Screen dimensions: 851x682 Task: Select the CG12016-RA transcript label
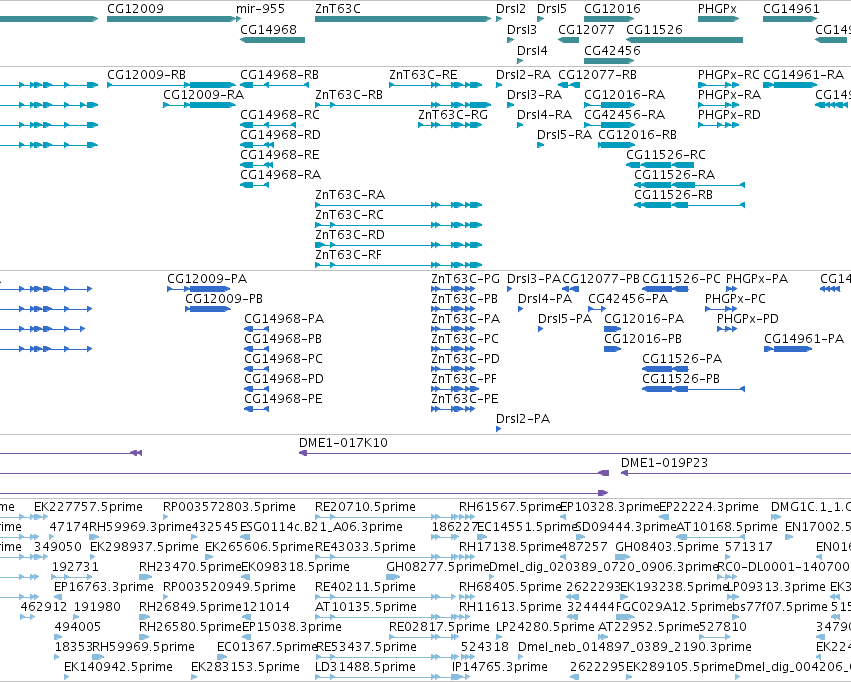tap(625, 95)
